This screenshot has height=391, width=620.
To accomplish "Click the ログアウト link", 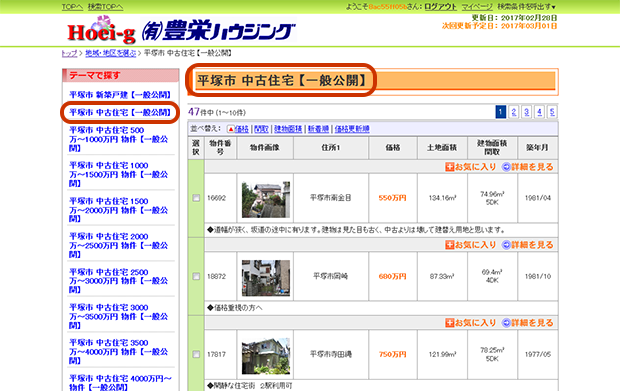I will pos(440,7).
